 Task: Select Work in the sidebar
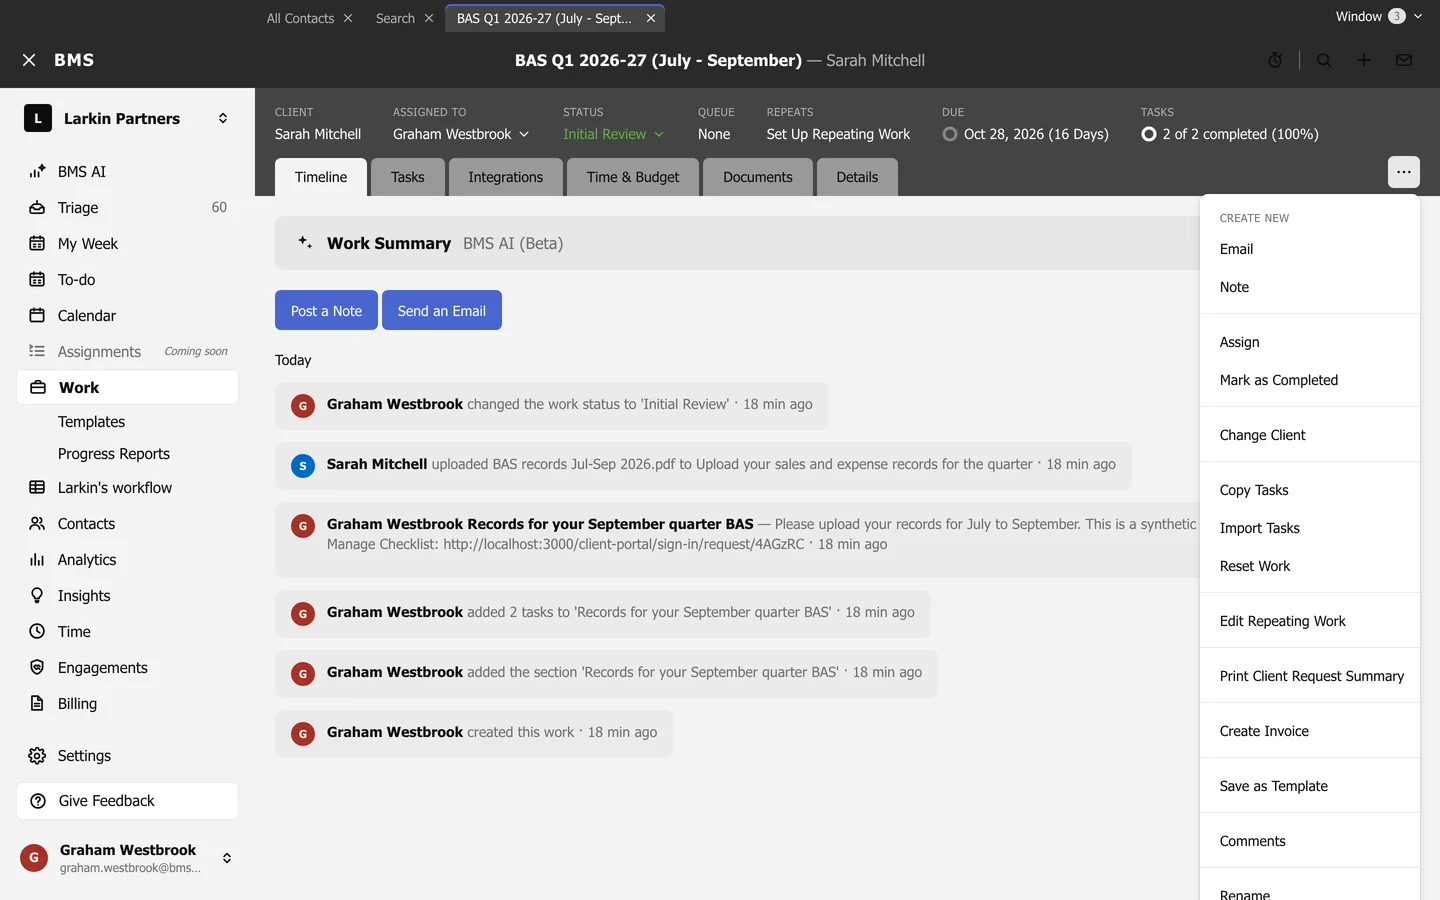(127, 388)
